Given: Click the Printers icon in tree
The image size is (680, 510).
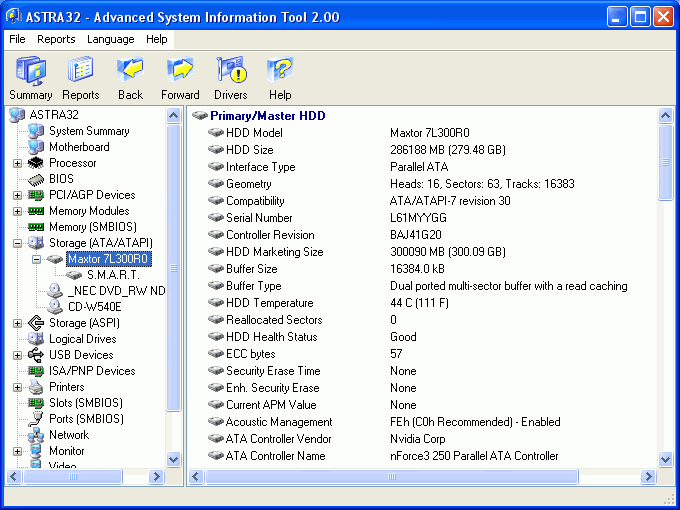Looking at the screenshot, I should (36, 387).
